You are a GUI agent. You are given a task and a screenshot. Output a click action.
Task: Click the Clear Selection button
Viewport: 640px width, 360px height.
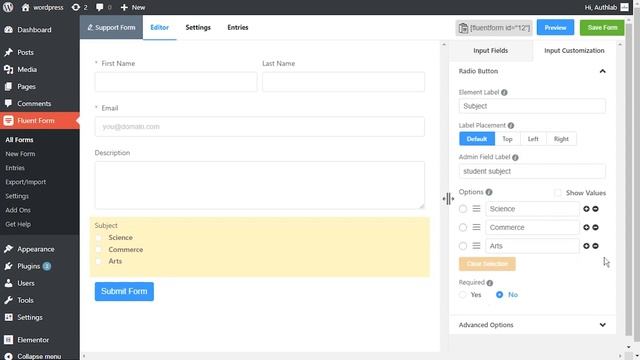pos(487,264)
